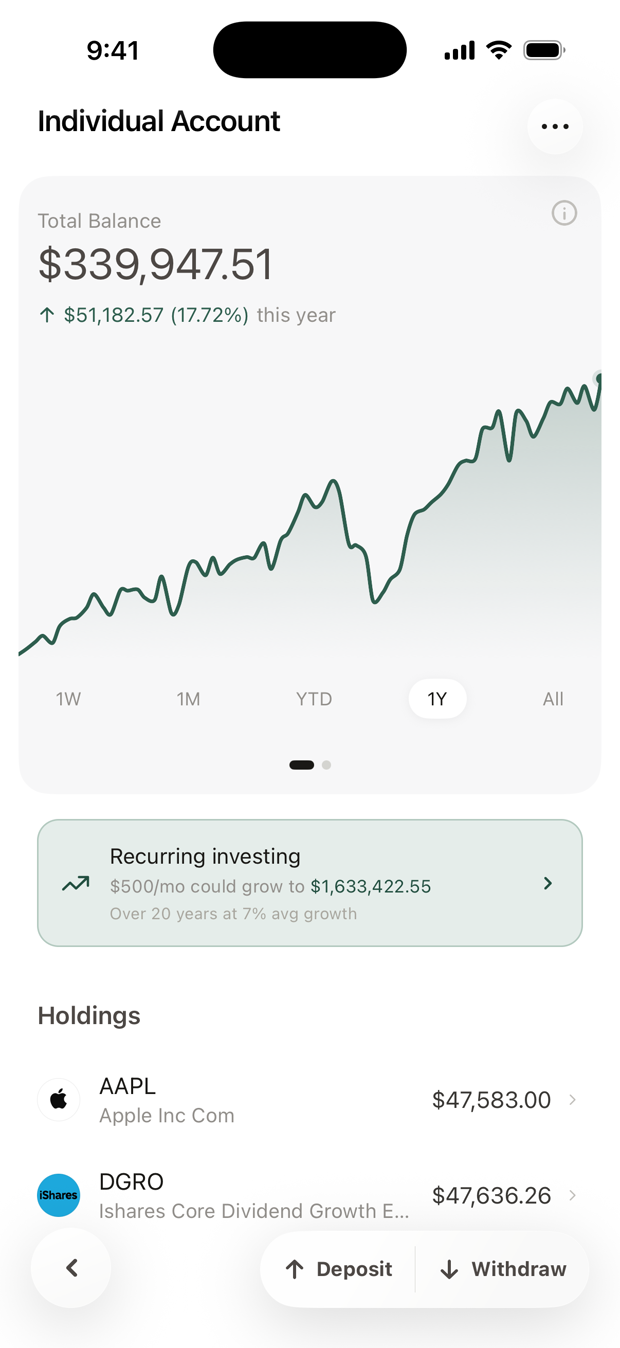
Task: Expand DGRO holding with its chevron
Action: tap(573, 1195)
